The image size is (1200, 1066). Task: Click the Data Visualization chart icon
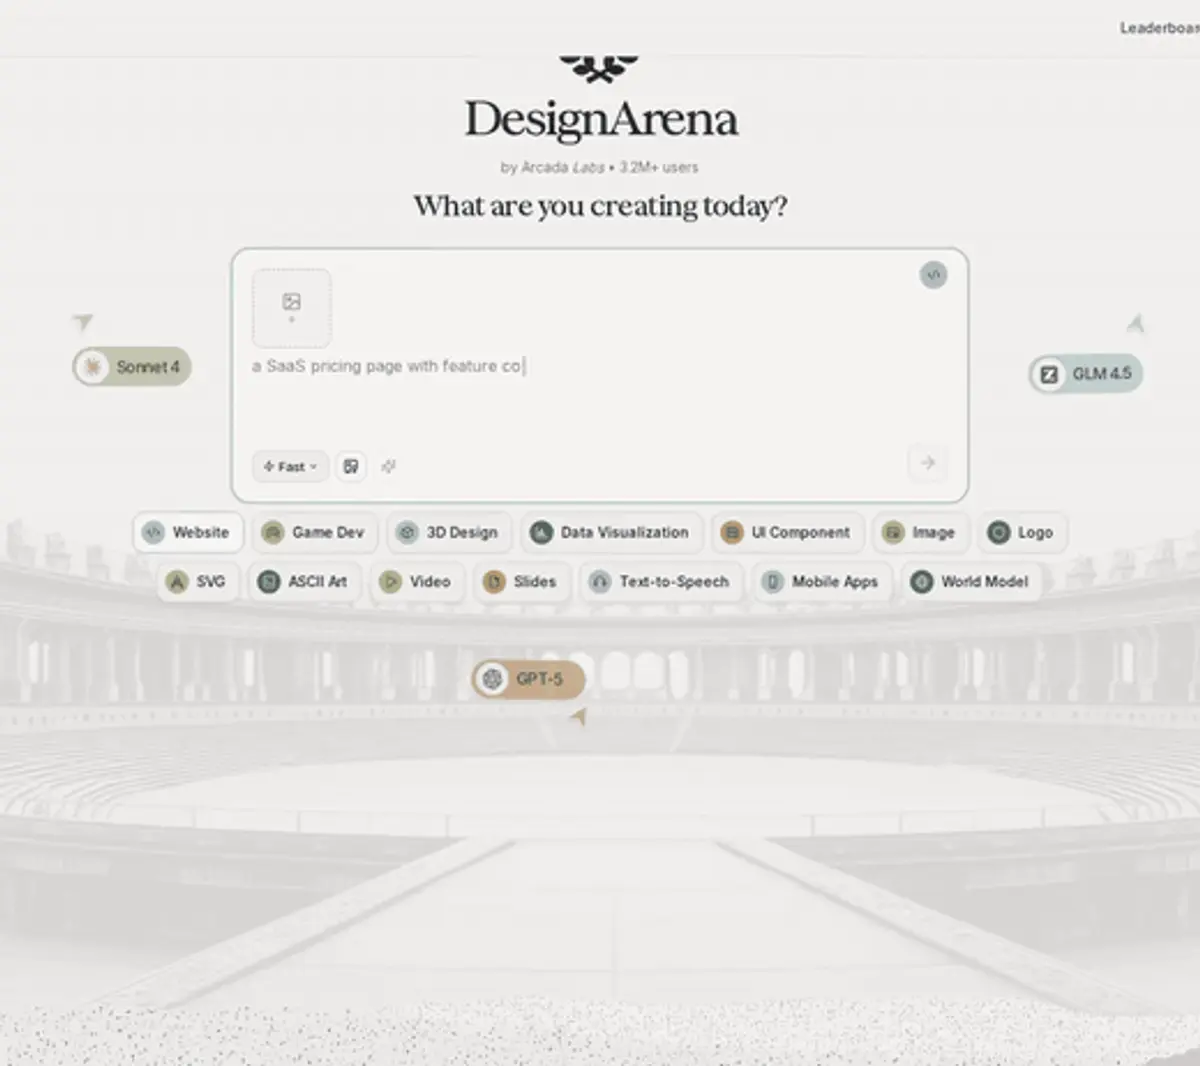(541, 532)
